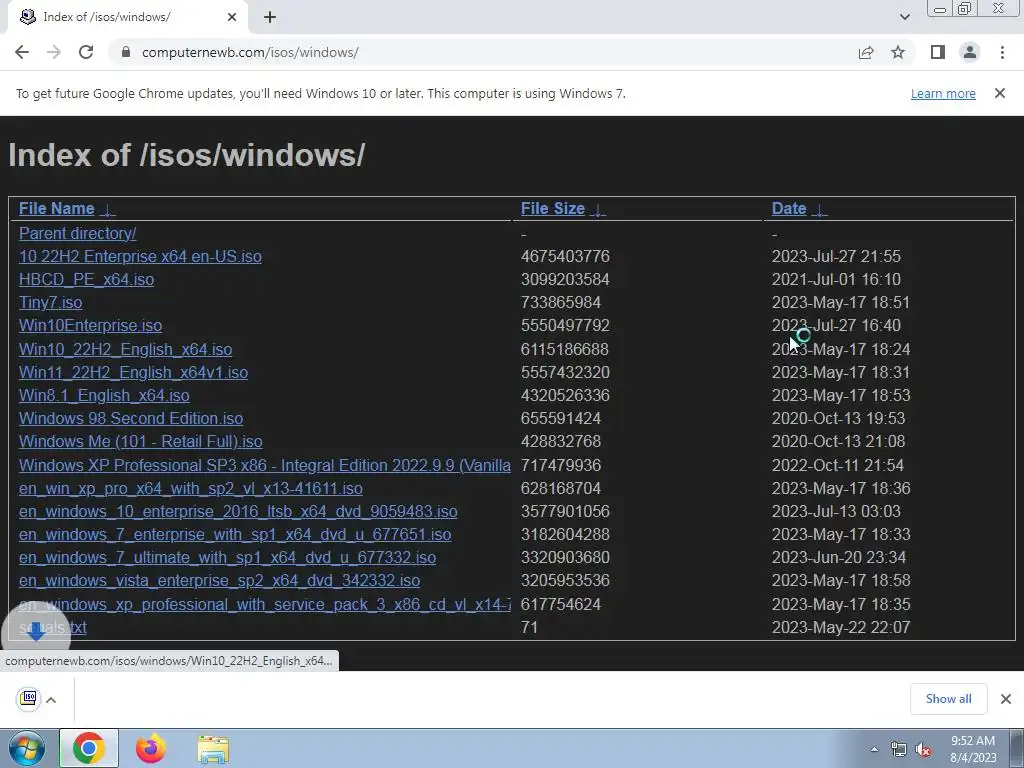Reload the current page
This screenshot has width=1024, height=768.
(x=86, y=52)
